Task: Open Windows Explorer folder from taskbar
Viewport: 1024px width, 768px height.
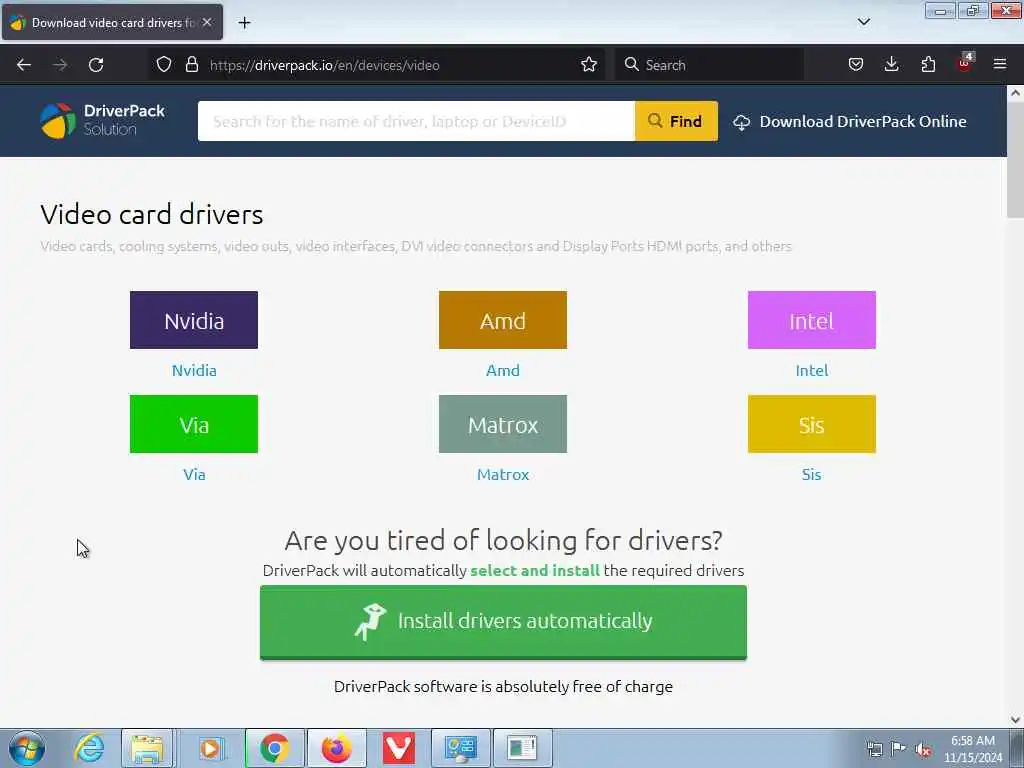Action: pyautogui.click(x=148, y=748)
